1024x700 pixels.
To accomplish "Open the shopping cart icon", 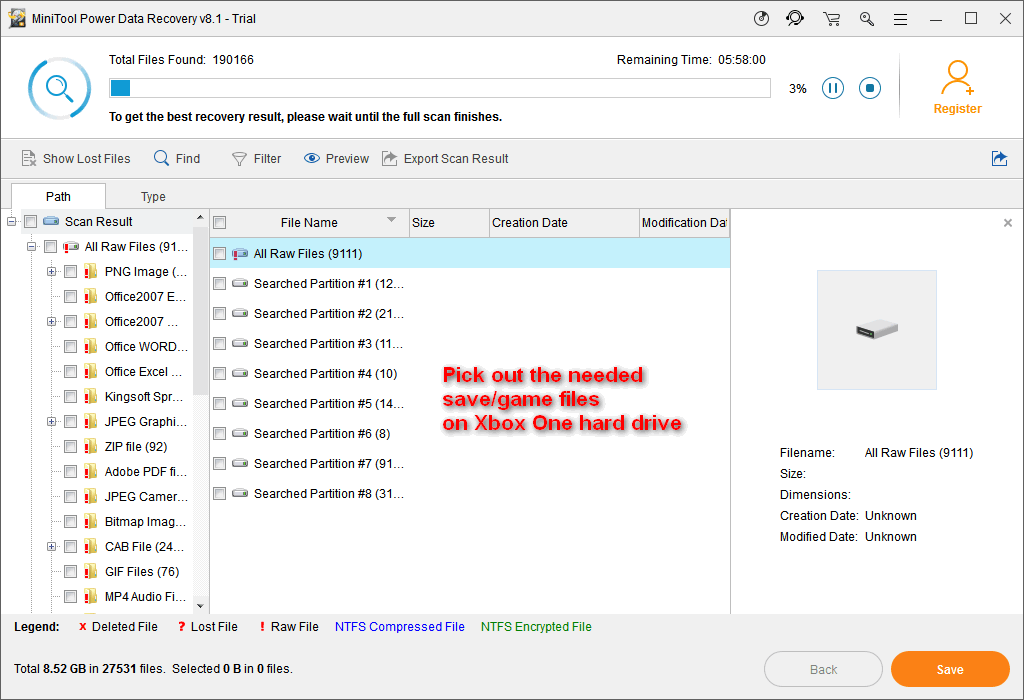I will point(831,19).
